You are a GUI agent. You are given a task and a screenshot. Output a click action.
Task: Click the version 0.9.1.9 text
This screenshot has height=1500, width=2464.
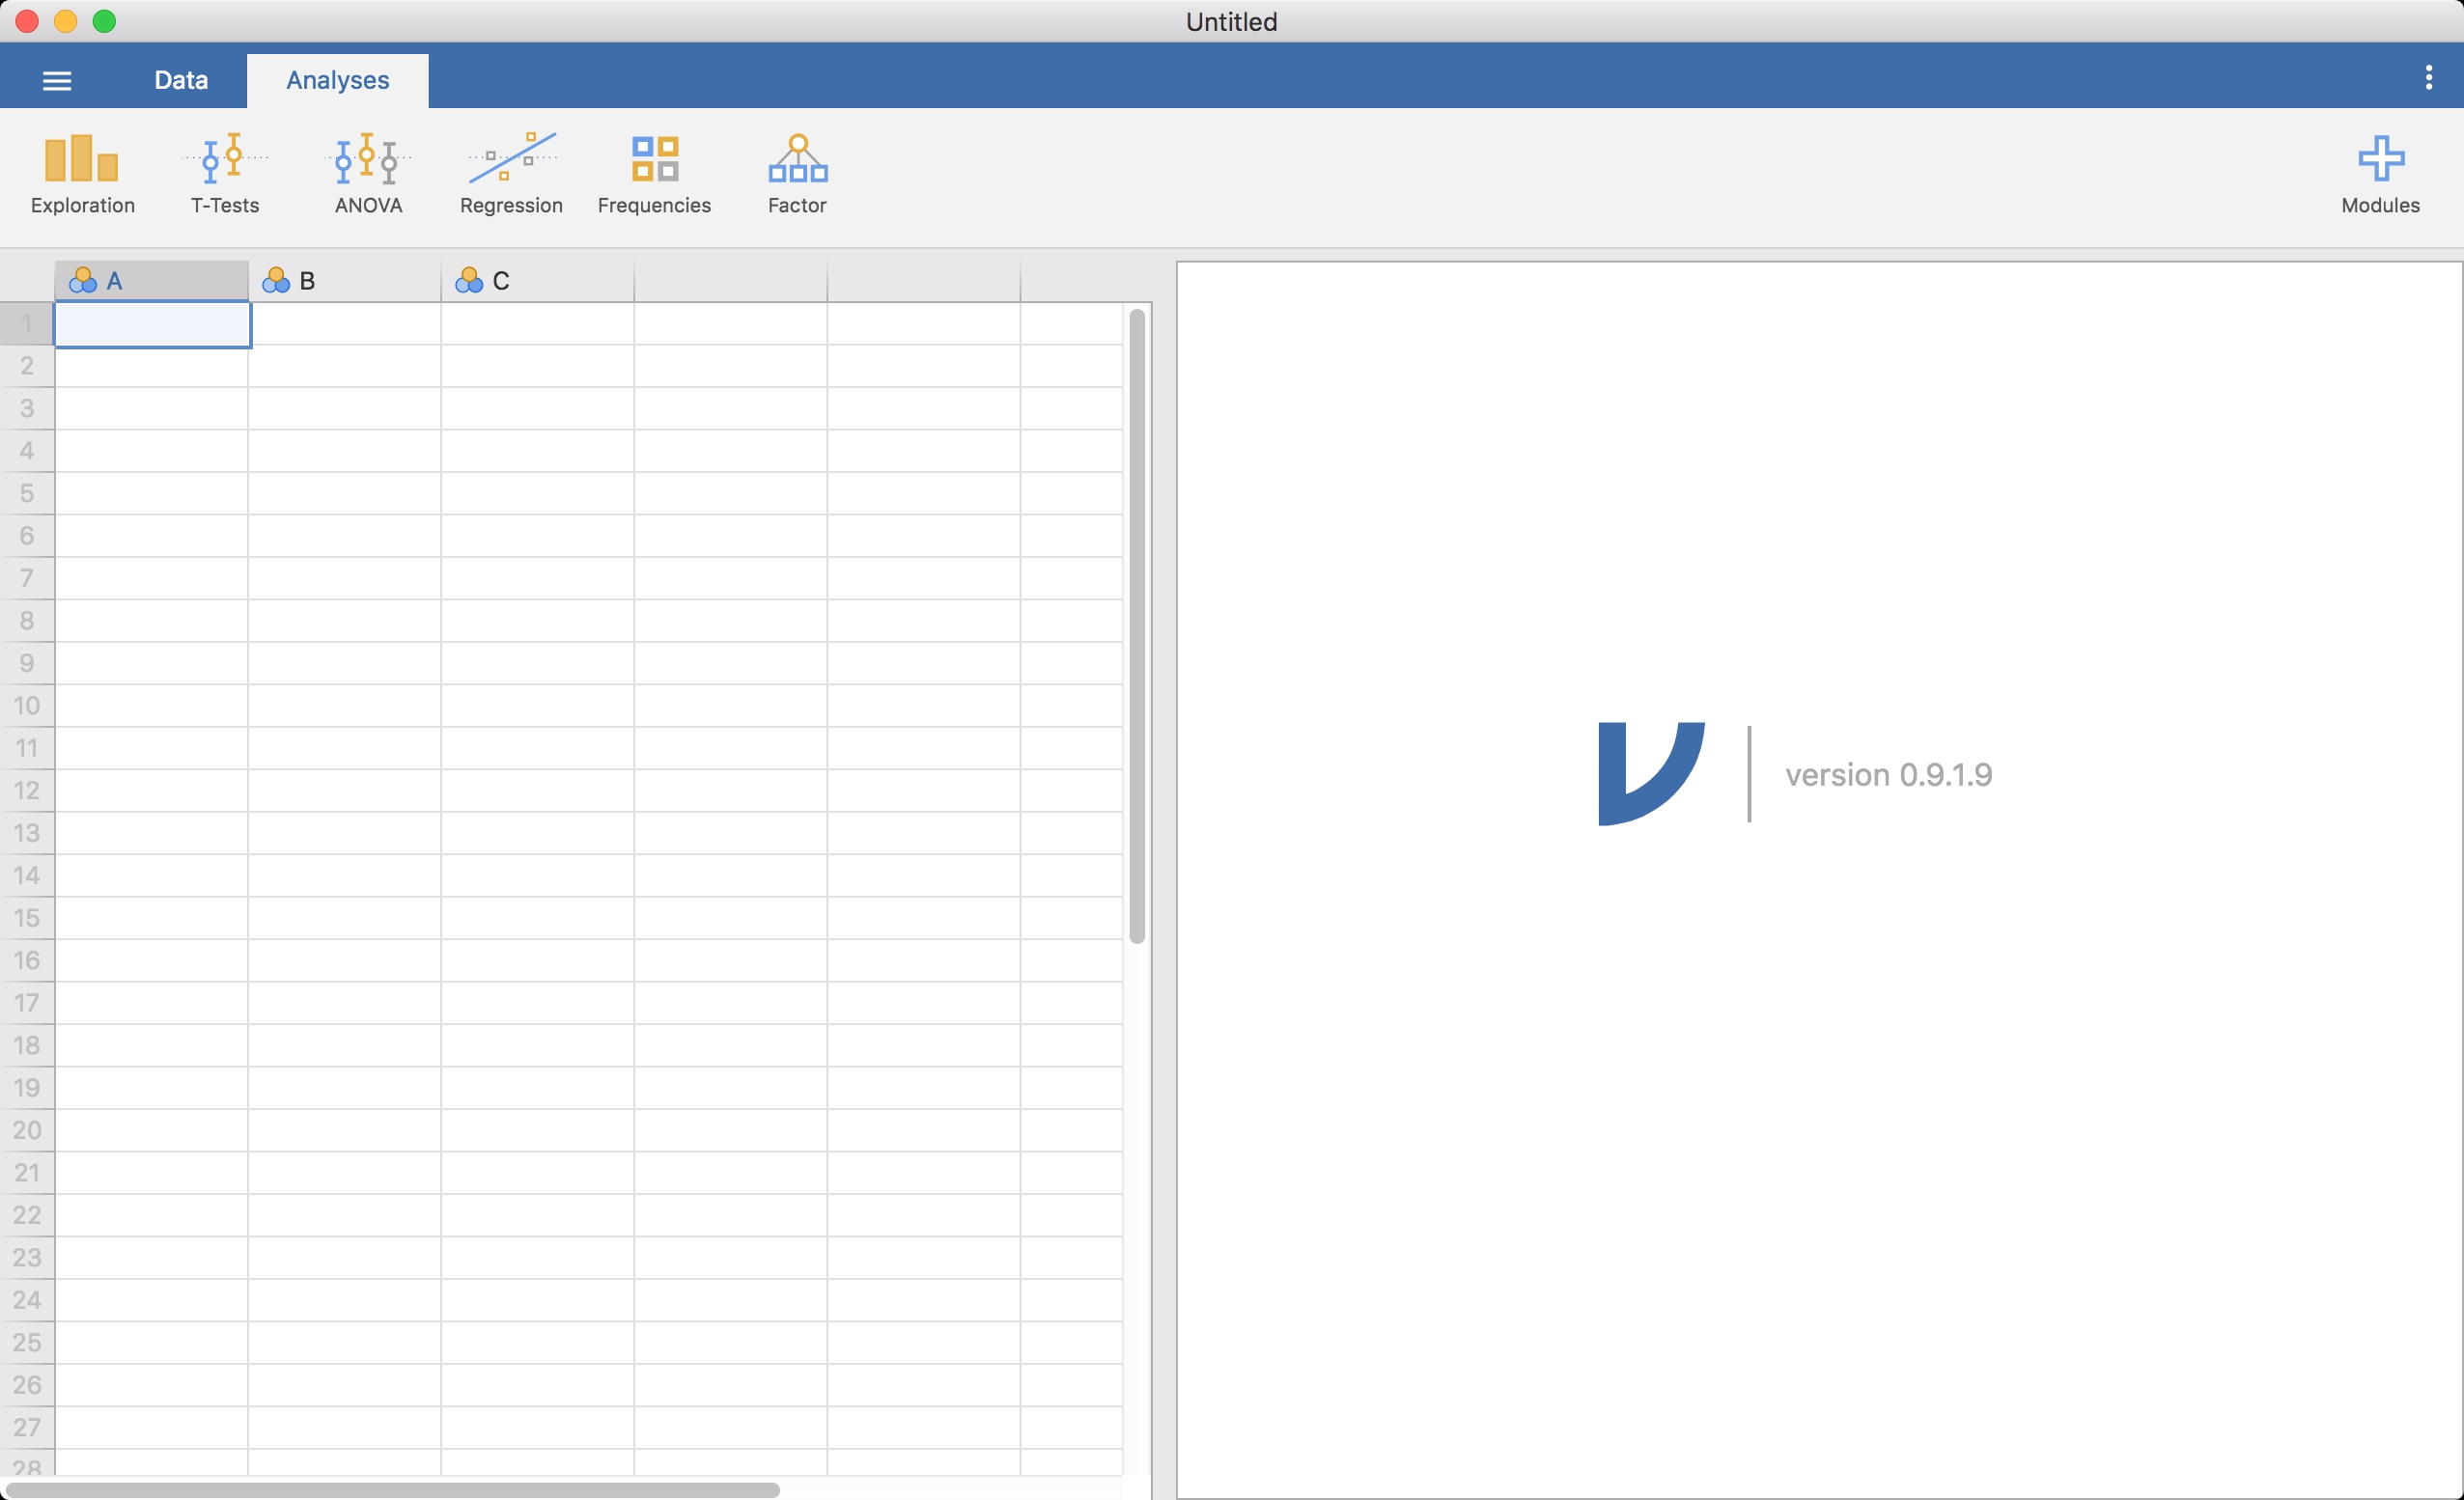[x=1889, y=774]
